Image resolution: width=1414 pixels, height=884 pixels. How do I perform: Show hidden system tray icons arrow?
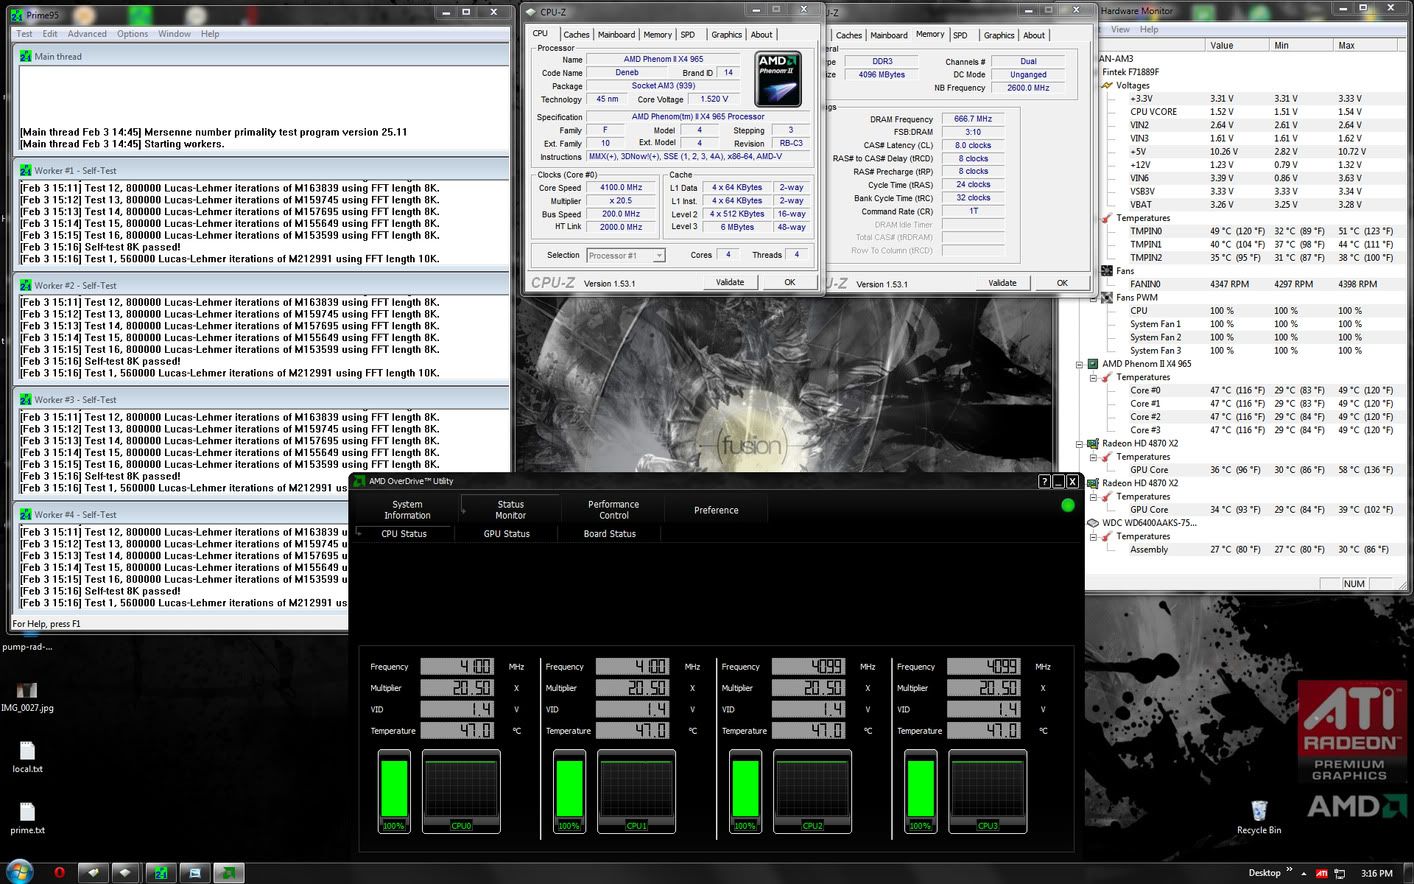pos(1304,873)
